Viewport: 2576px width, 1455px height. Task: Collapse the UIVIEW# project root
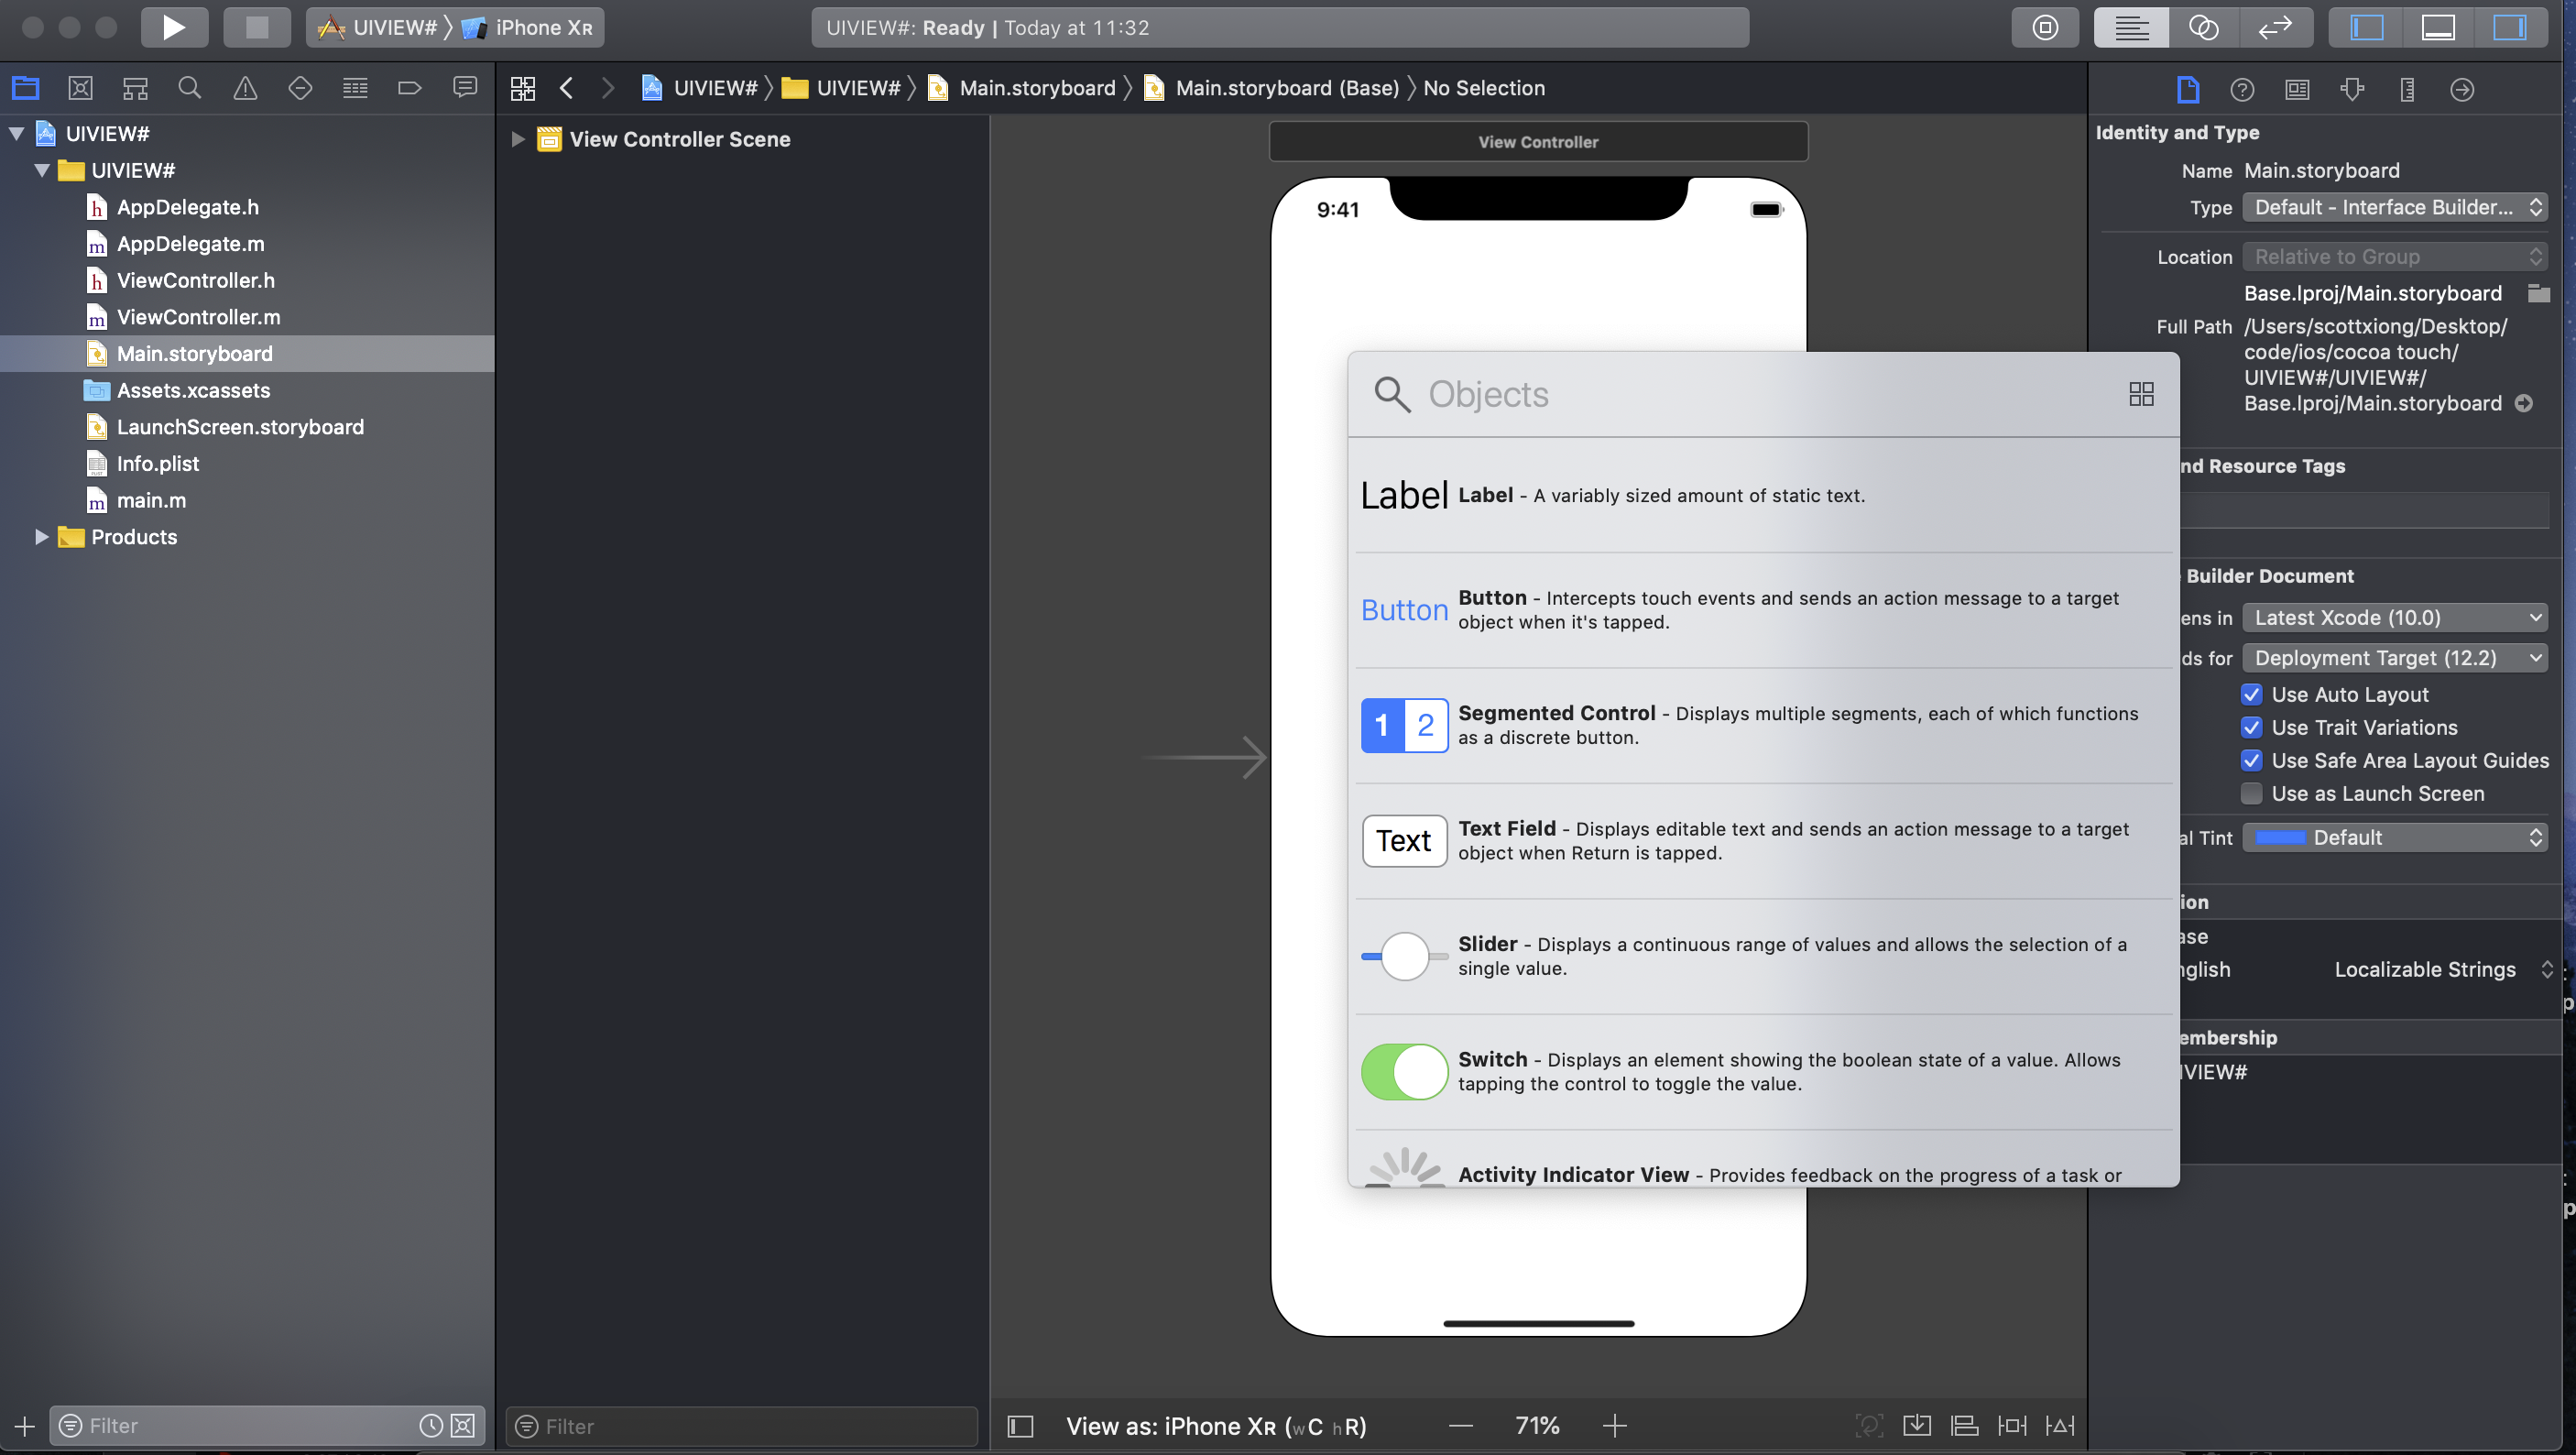(x=17, y=133)
